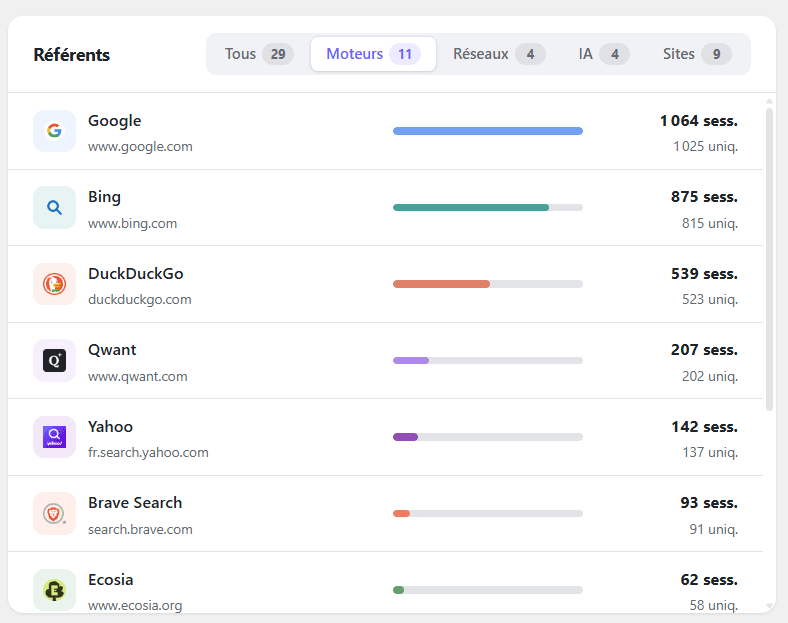Screen dimensions: 788x623
Task: Click the duckduckgo.com domain text
Action: click(x=140, y=299)
